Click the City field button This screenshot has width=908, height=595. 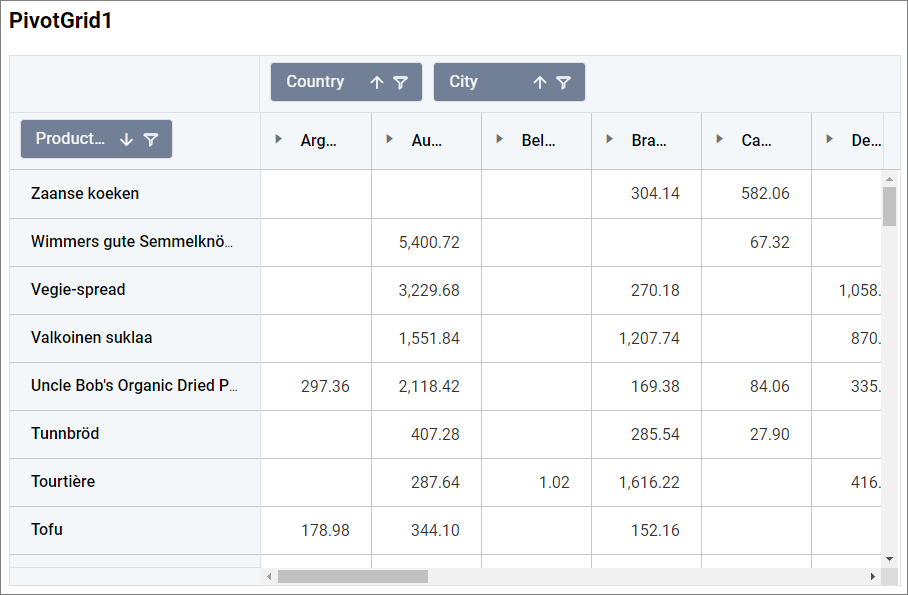click(464, 82)
